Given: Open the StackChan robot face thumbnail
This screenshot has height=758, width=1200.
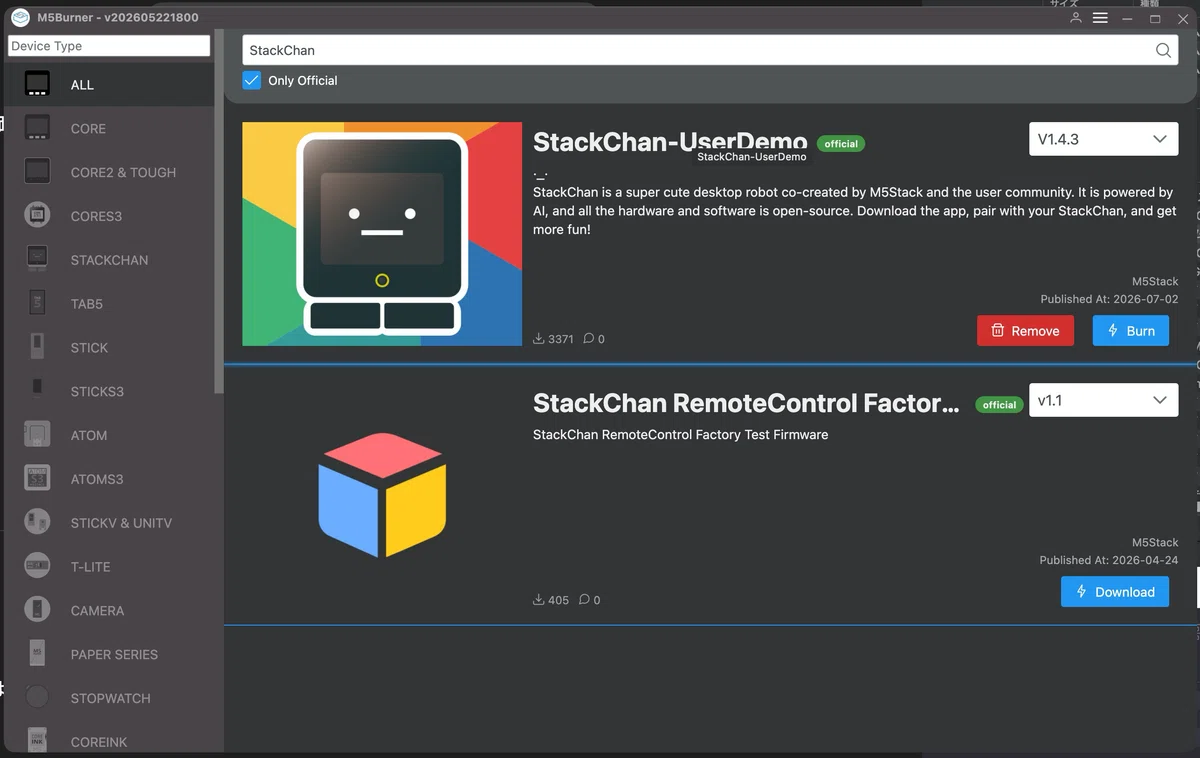Looking at the screenshot, I should coord(382,234).
